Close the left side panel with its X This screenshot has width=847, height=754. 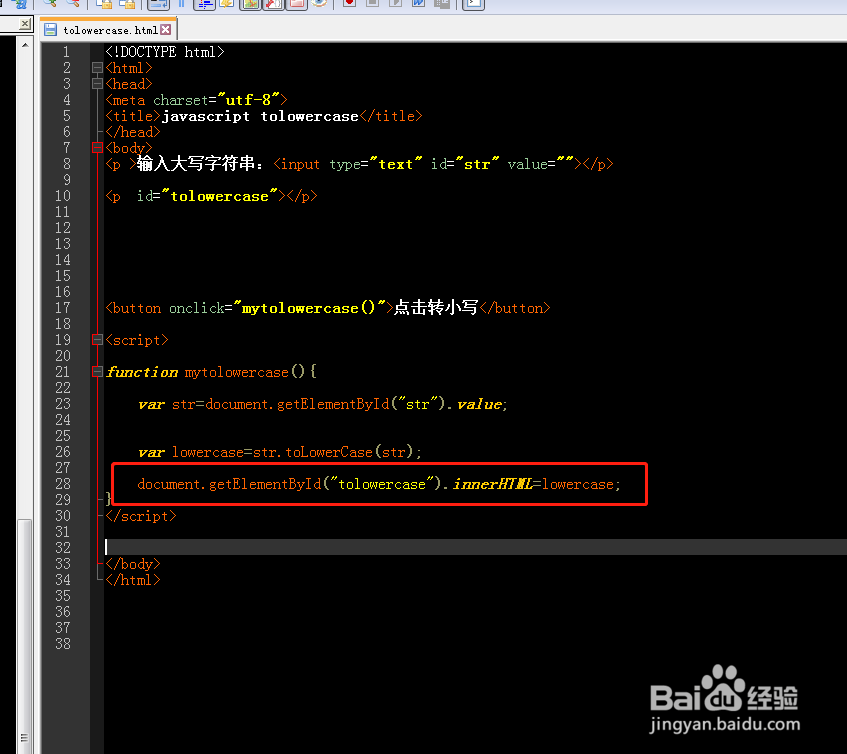(24, 24)
